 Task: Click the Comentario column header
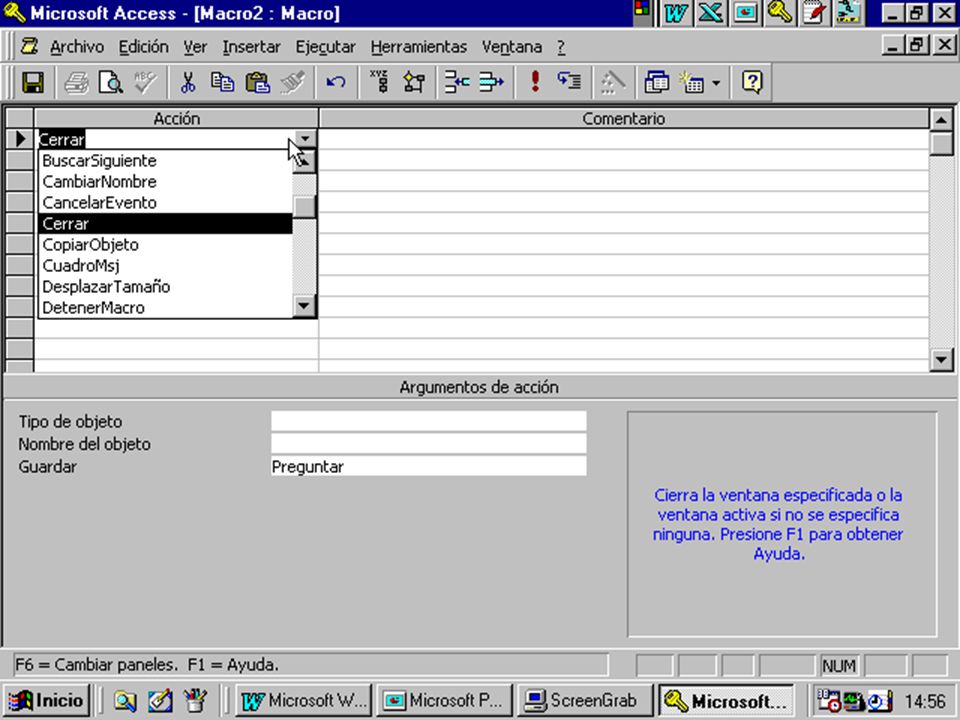623,118
